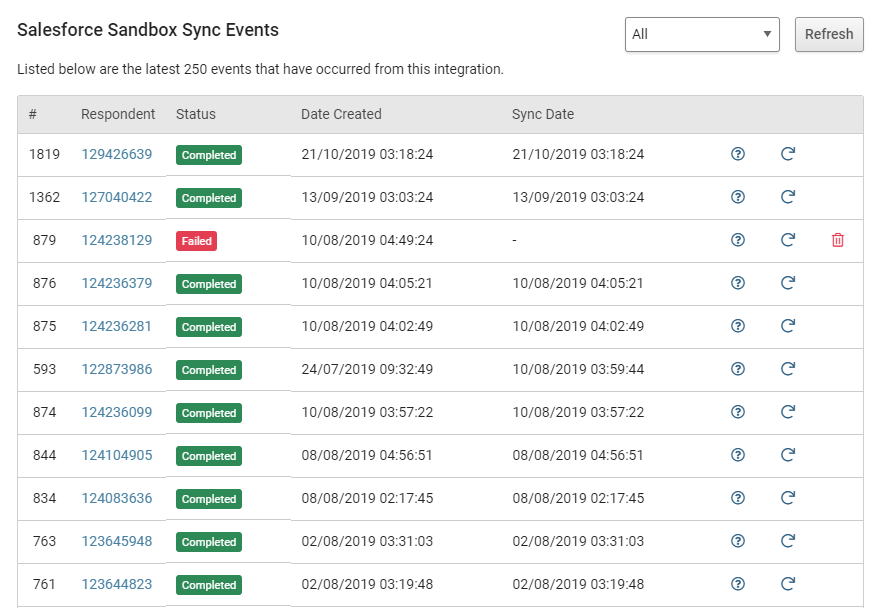Click the Refresh button
This screenshot has width=885, height=608.
click(x=829, y=34)
